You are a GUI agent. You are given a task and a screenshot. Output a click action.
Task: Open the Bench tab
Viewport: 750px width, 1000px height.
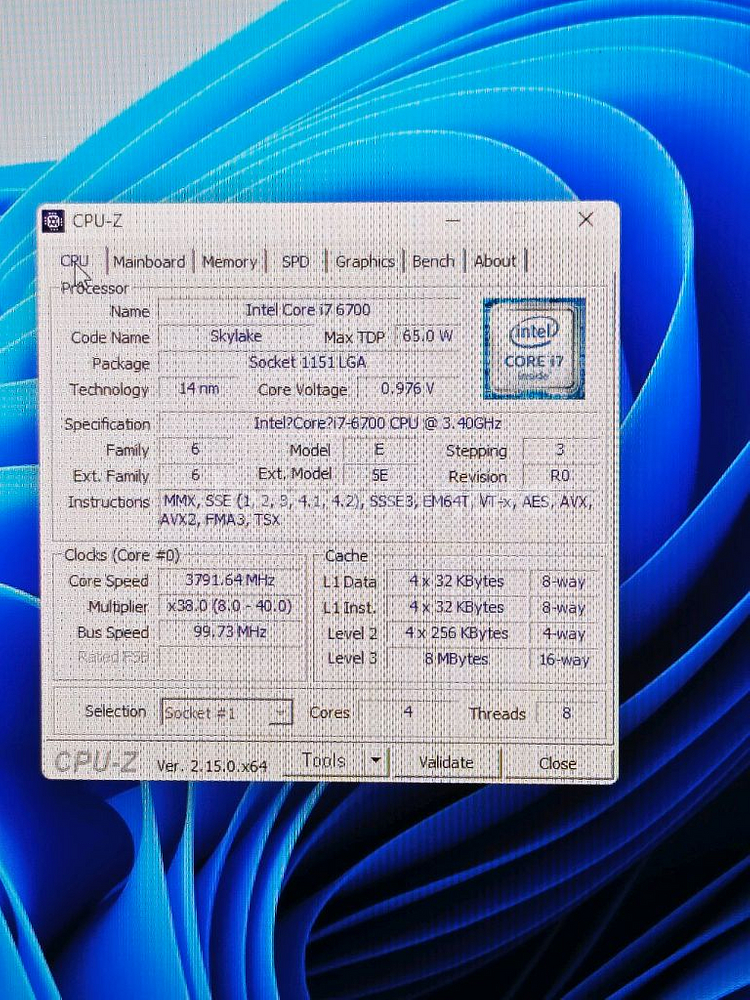tap(433, 261)
